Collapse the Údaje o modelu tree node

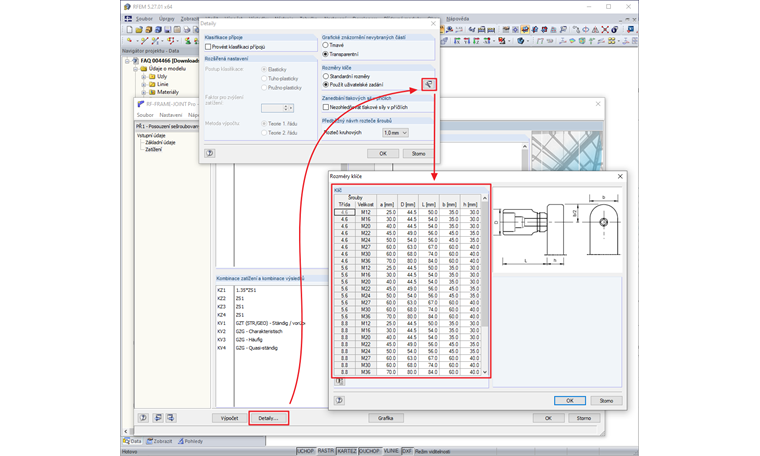click(x=136, y=69)
